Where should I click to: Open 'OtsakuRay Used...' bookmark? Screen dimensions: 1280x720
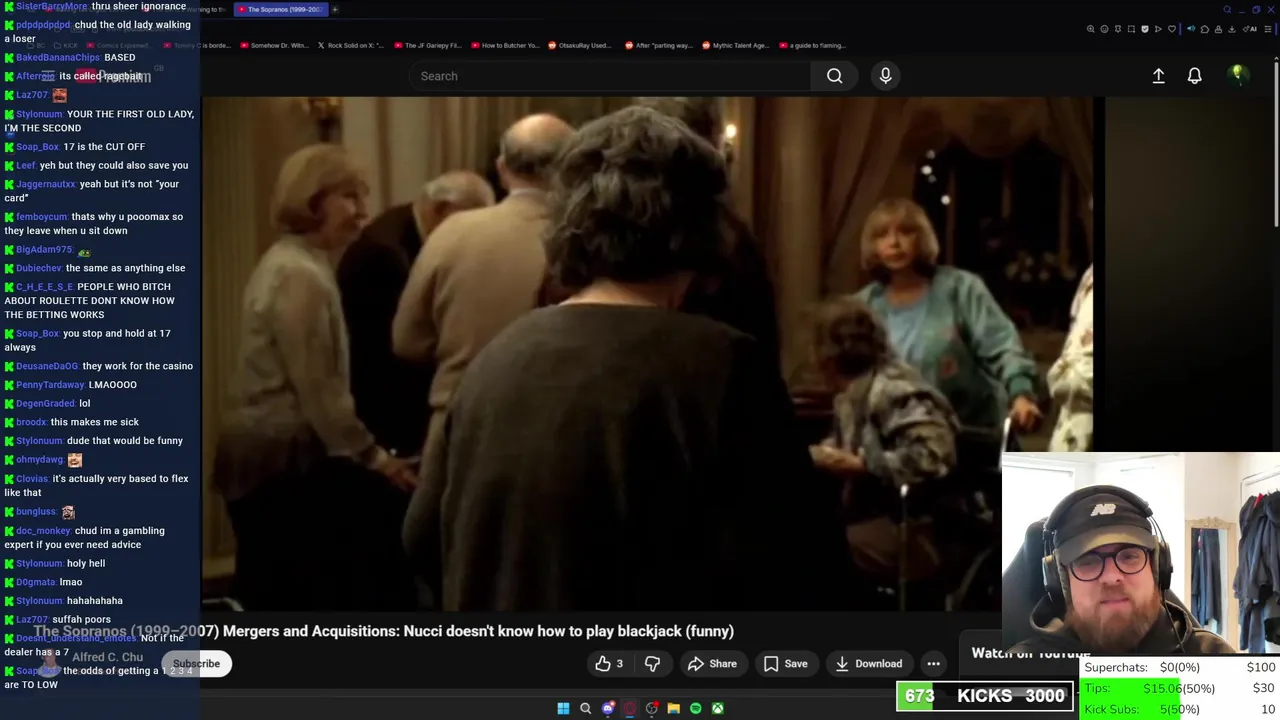click(x=580, y=45)
